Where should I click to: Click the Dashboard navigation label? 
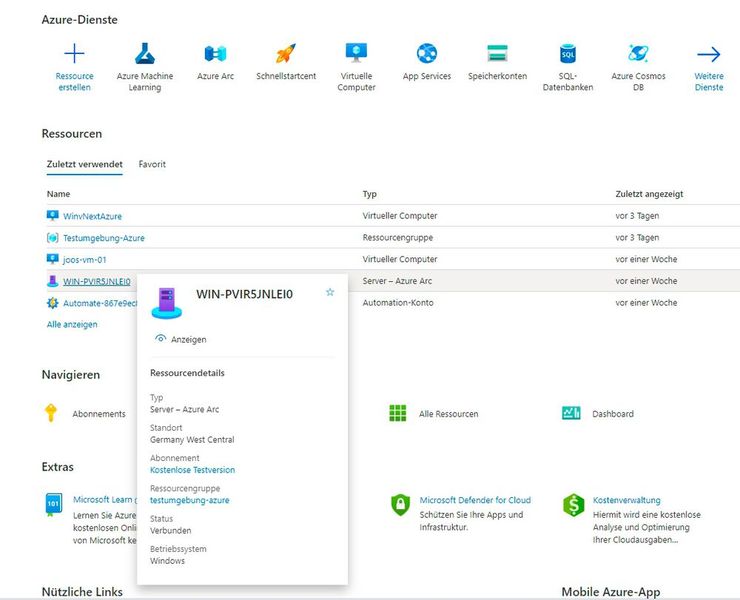tap(613, 414)
